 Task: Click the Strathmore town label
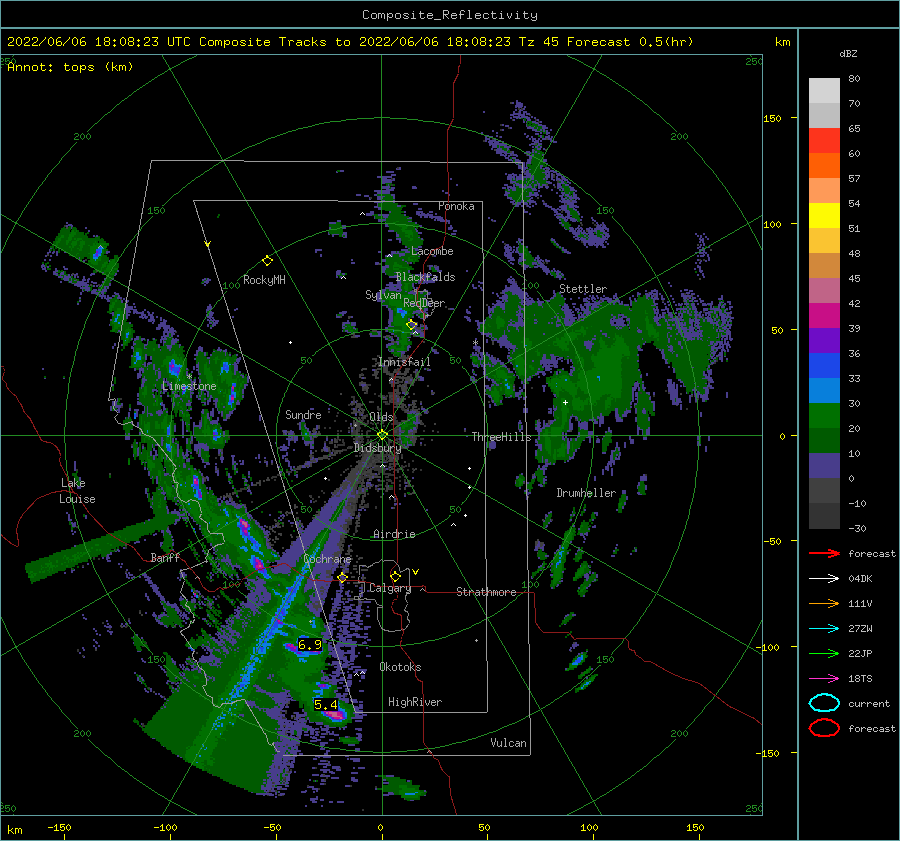tap(486, 592)
